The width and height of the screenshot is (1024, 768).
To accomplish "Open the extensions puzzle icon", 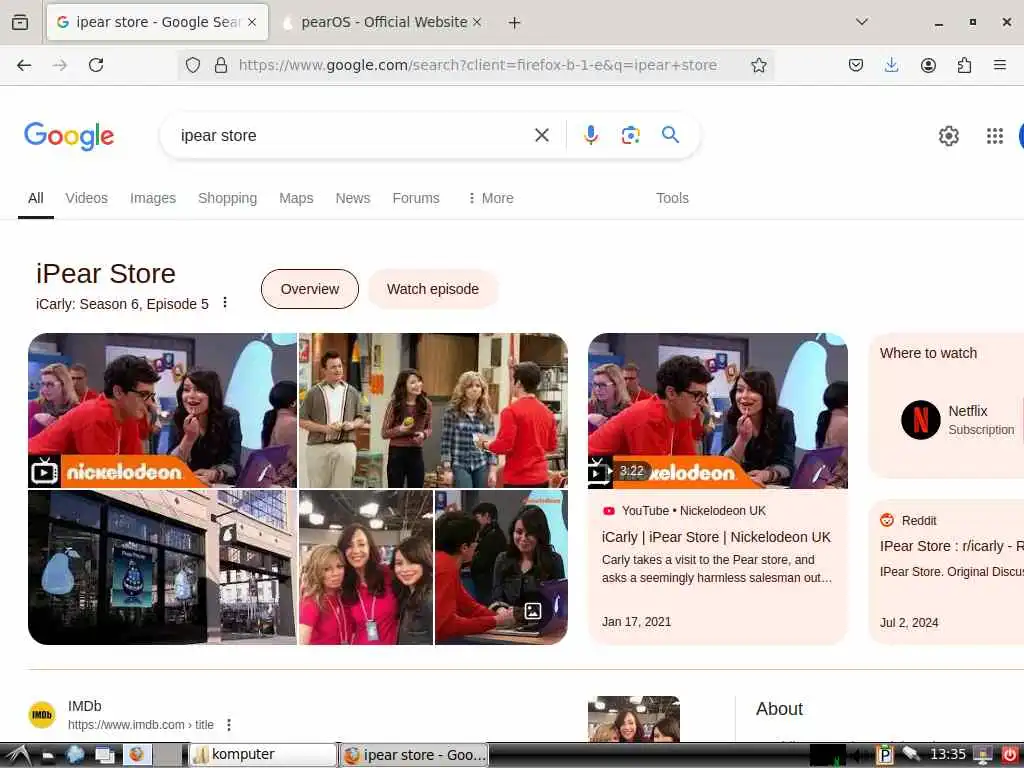I will coord(964,65).
